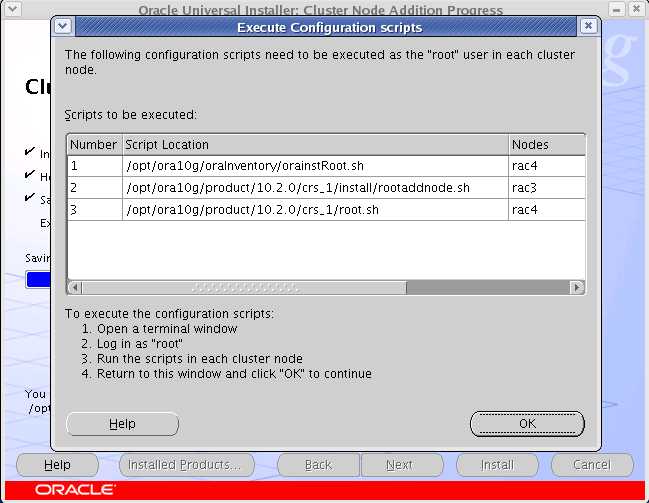Click number 3 cell in scripts table
The height and width of the screenshot is (503, 649).
95,210
